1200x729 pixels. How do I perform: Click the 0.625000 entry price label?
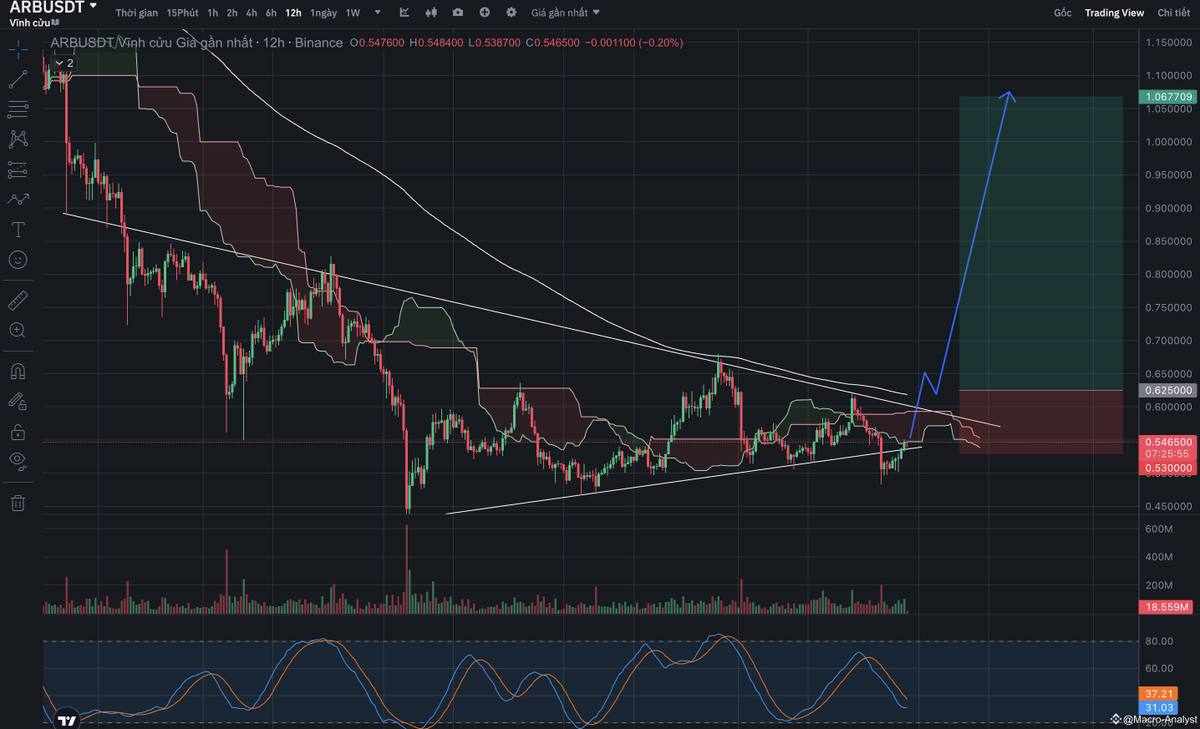pyautogui.click(x=1167, y=390)
